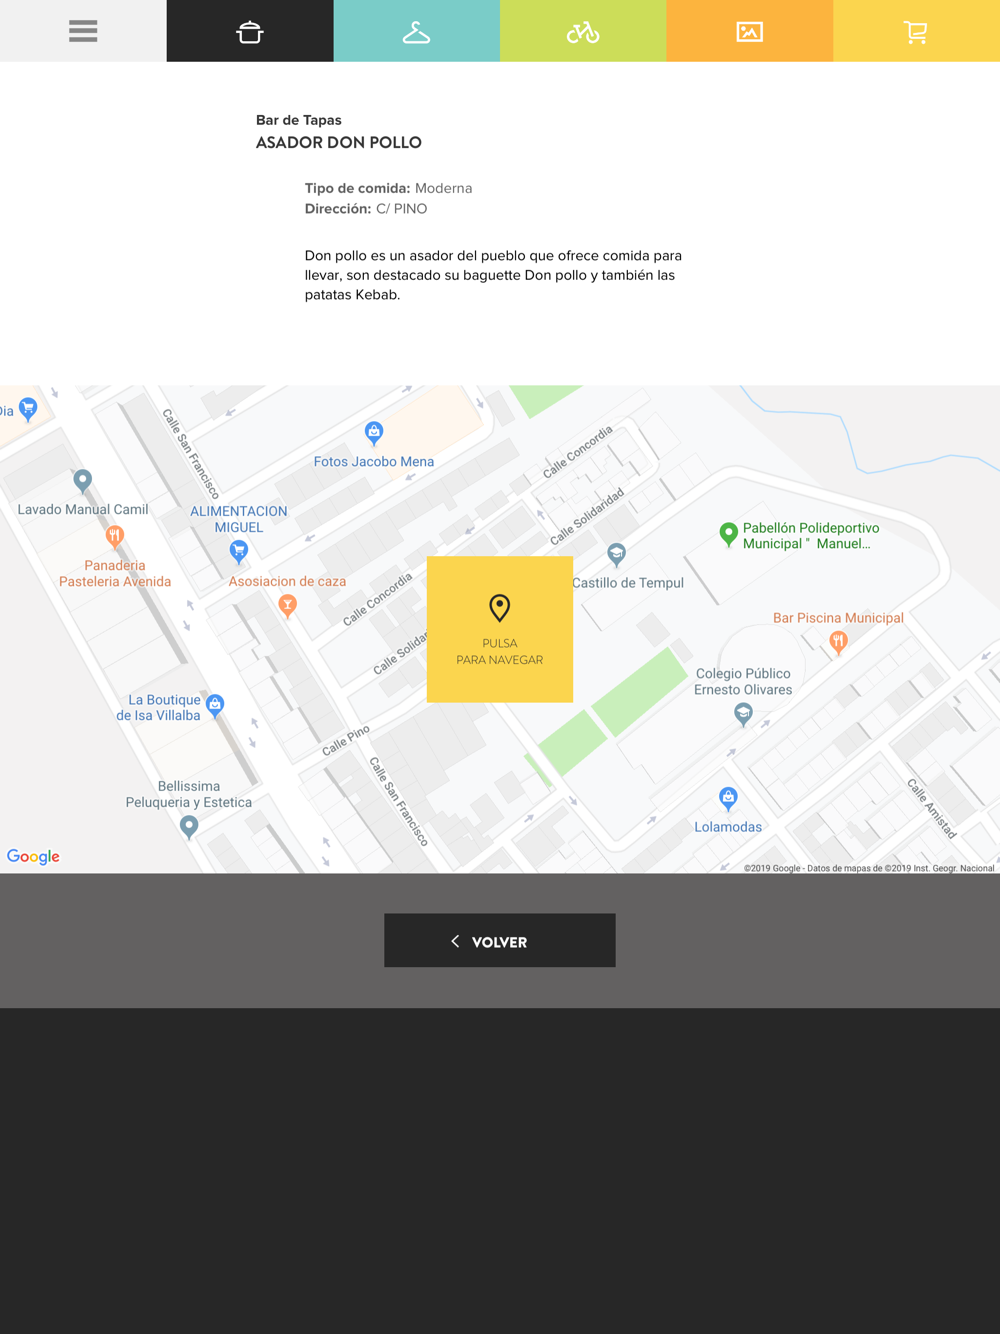Go back with the Volver button
The width and height of the screenshot is (1000, 1334).
[x=500, y=940]
